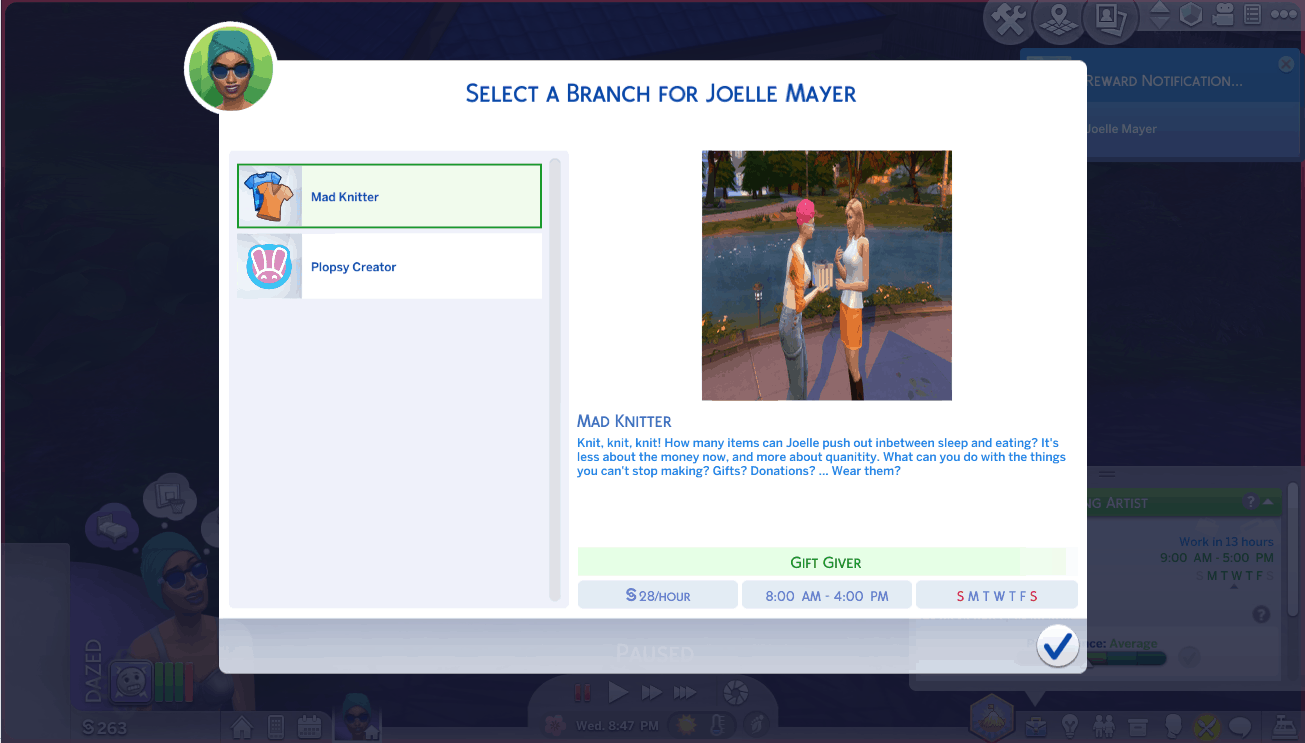Select the Plopsy Creator career branch
1305x743 pixels.
(x=389, y=267)
